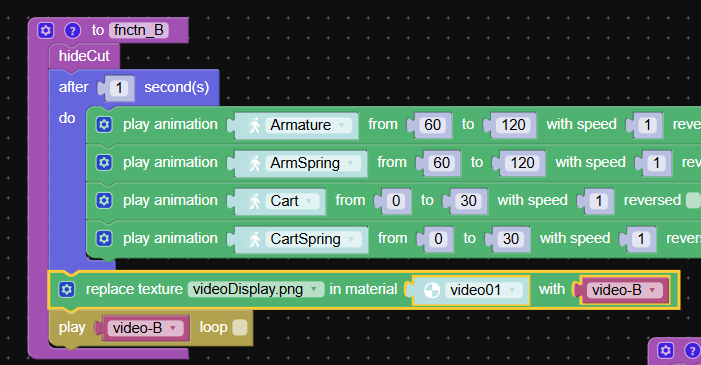Edit ArmSpring animation from value 60

coord(441,163)
